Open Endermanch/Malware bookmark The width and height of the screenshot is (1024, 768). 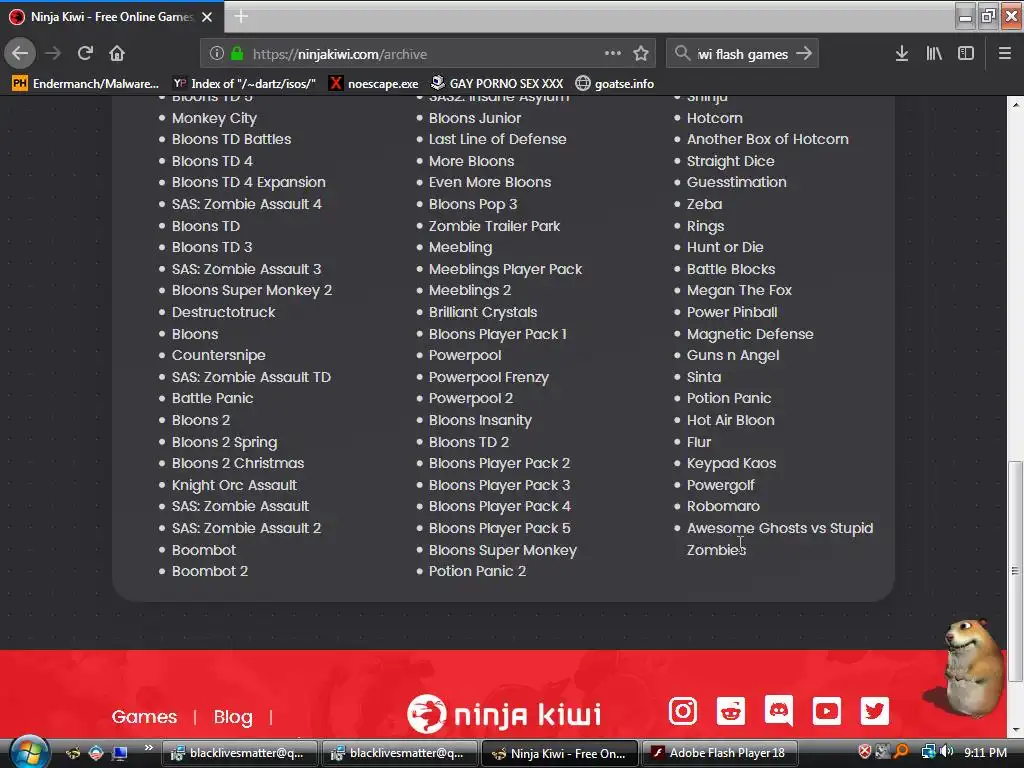point(86,84)
